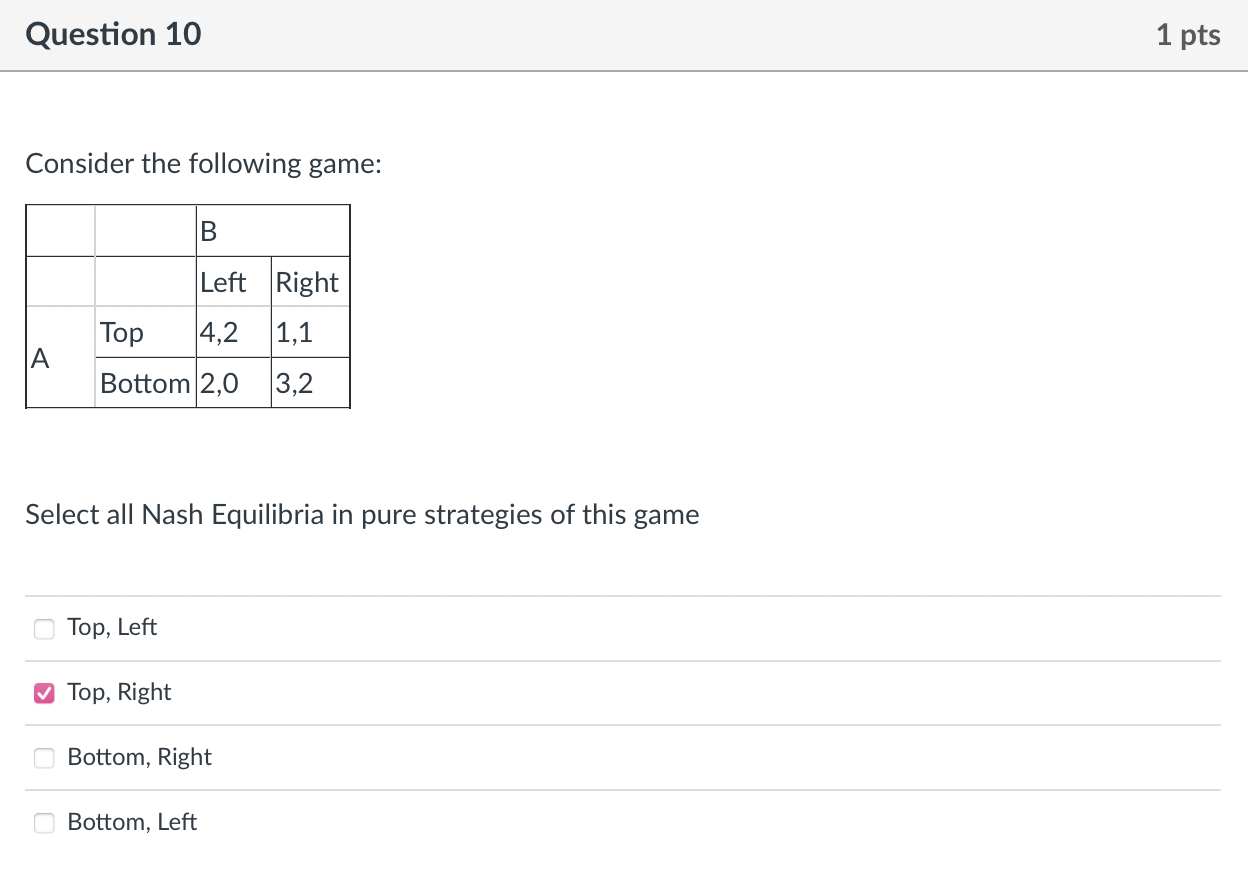Click the 'Question 10' header text
The height and width of the screenshot is (876, 1248).
(x=112, y=34)
